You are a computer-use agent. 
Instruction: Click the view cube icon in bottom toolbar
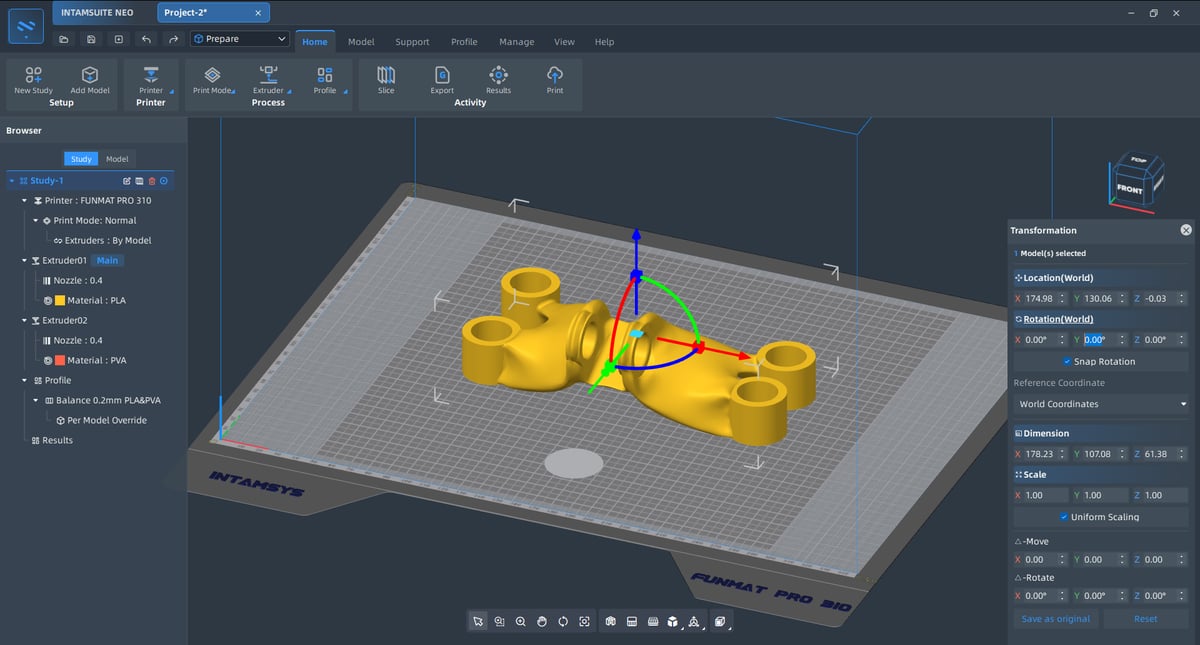(674, 621)
